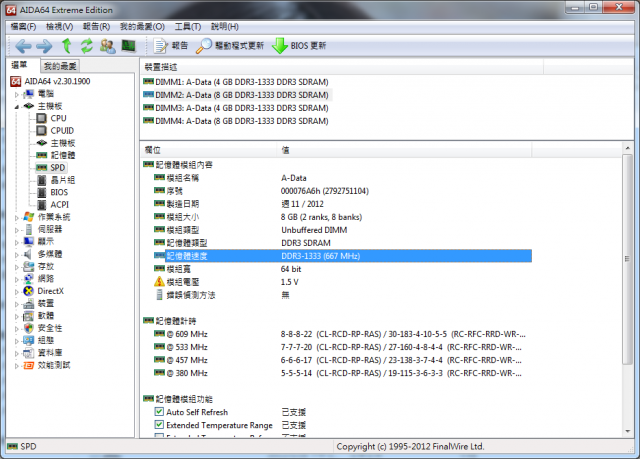Expand the 作業系統 tree node
This screenshot has width=640, height=459.
[17, 218]
